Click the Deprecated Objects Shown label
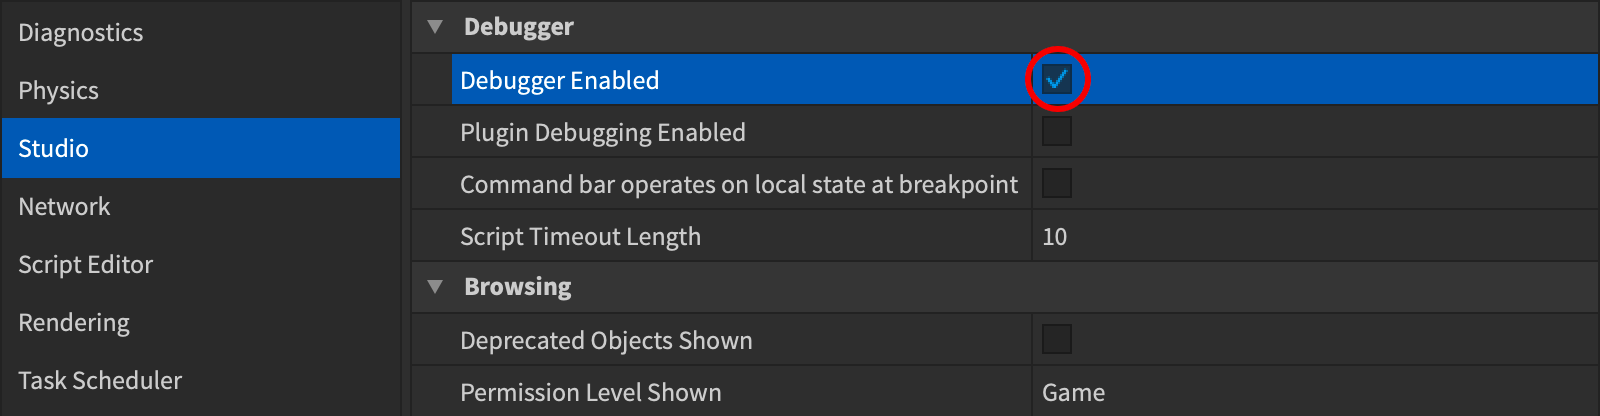This screenshot has width=1600, height=416. coord(606,340)
